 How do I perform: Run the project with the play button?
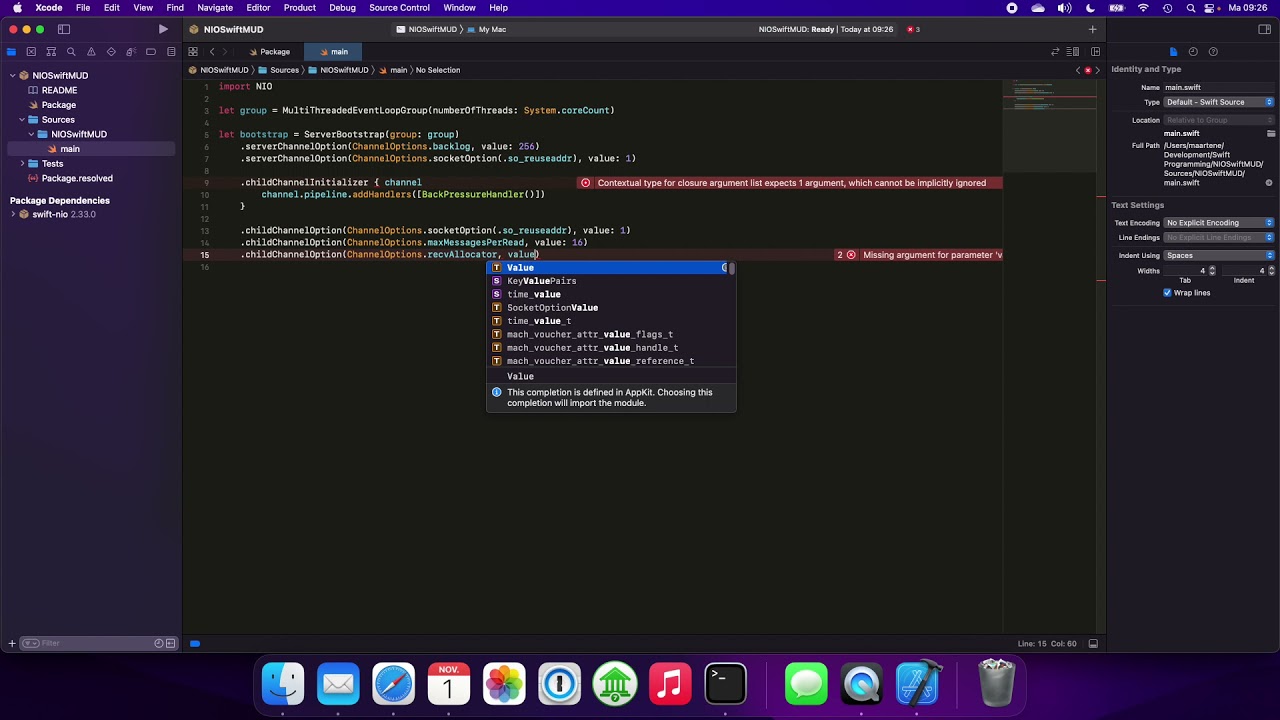click(163, 29)
